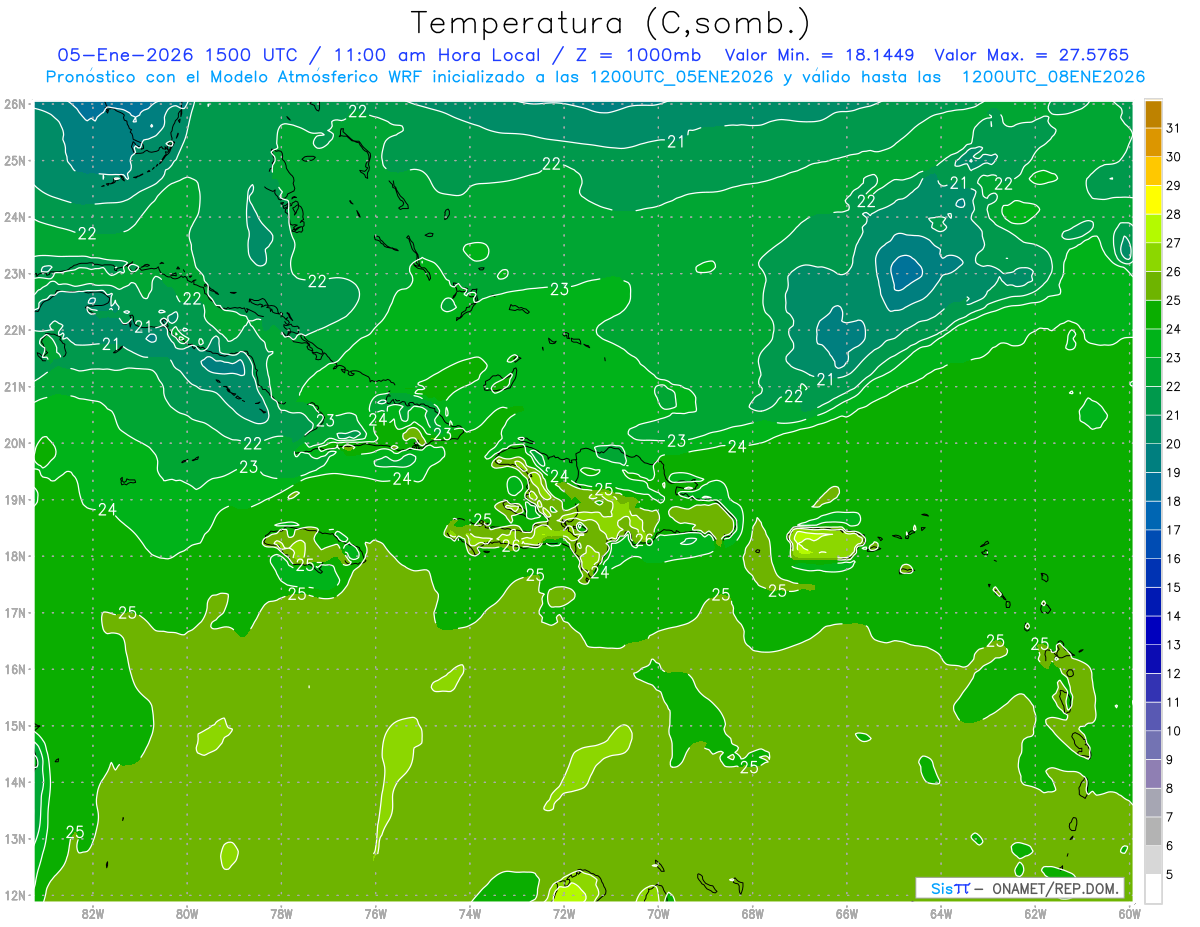Click the '78W' longitude axis label
Screen dimensions: 1200x927
(x=281, y=914)
